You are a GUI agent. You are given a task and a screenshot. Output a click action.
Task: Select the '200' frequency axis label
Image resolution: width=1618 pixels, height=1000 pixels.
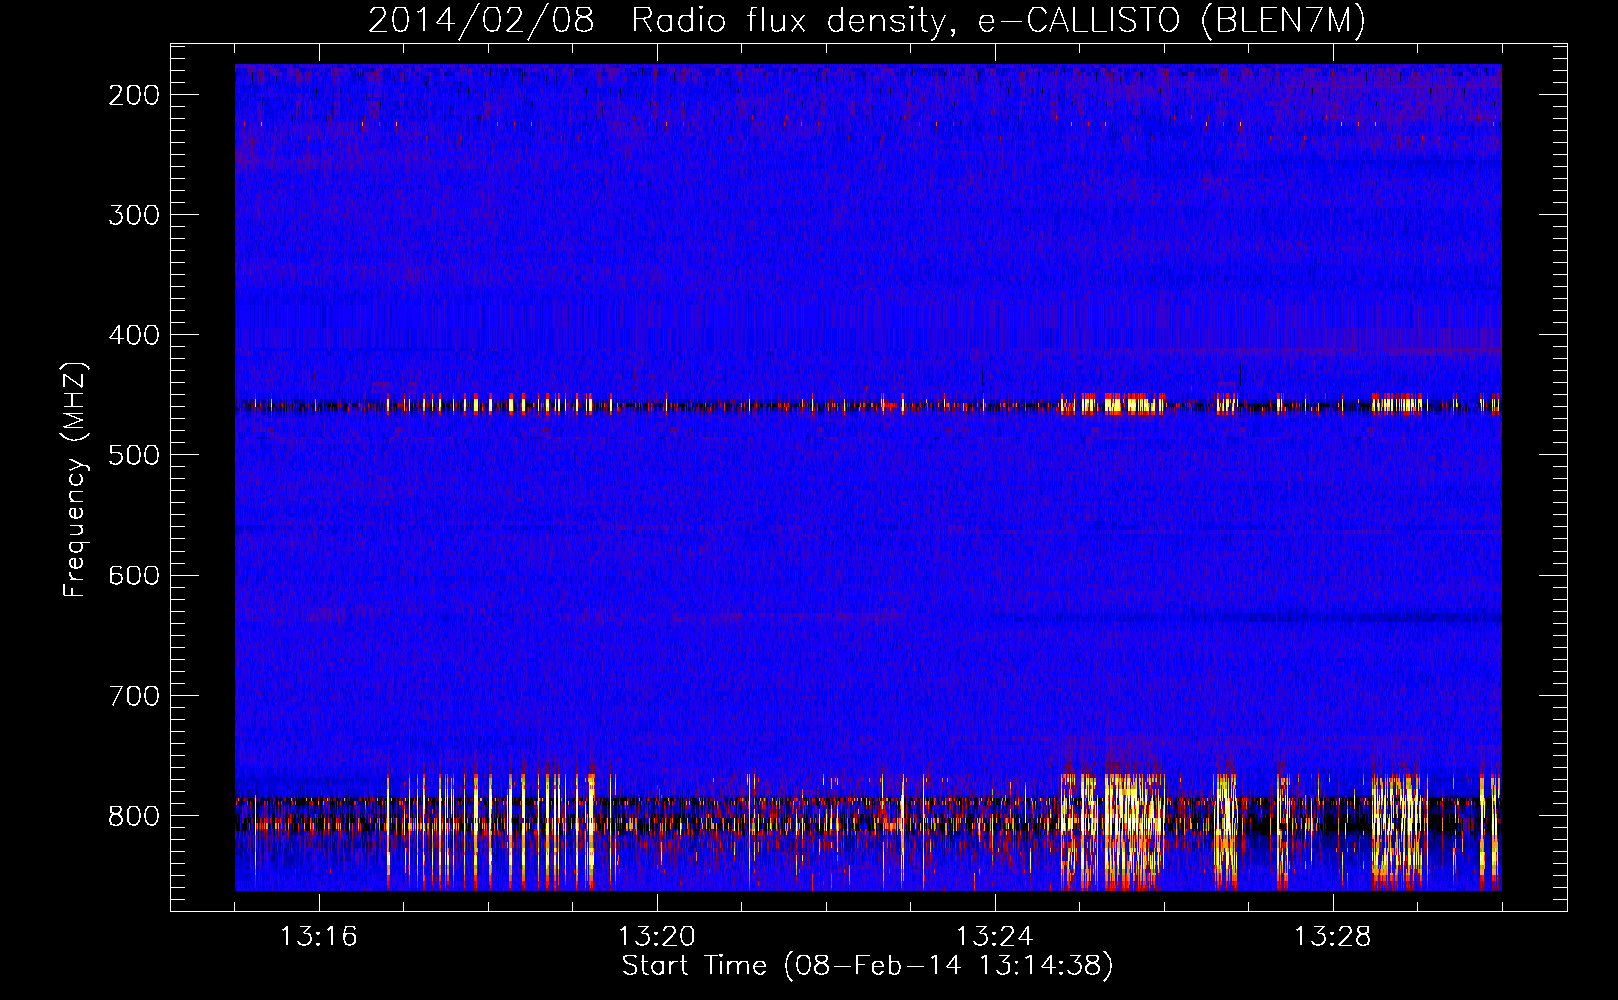(x=134, y=95)
